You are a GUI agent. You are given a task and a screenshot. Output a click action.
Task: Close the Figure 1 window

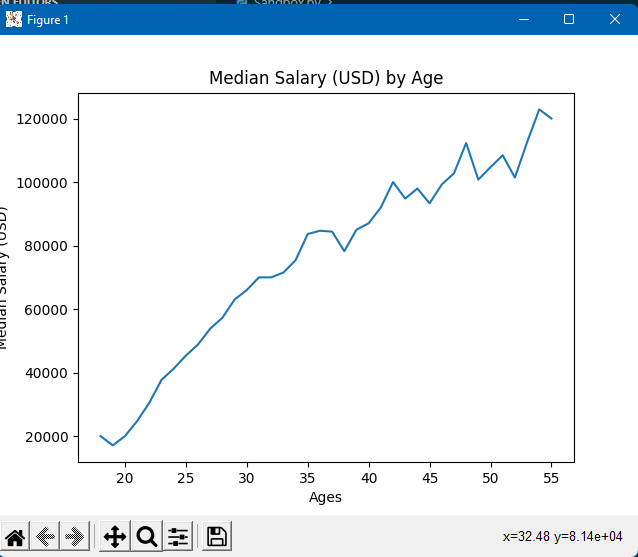click(x=615, y=19)
